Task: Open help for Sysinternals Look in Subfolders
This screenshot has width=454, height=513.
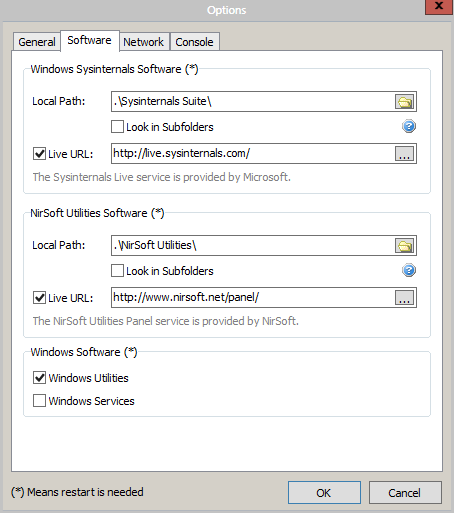Action: click(409, 126)
